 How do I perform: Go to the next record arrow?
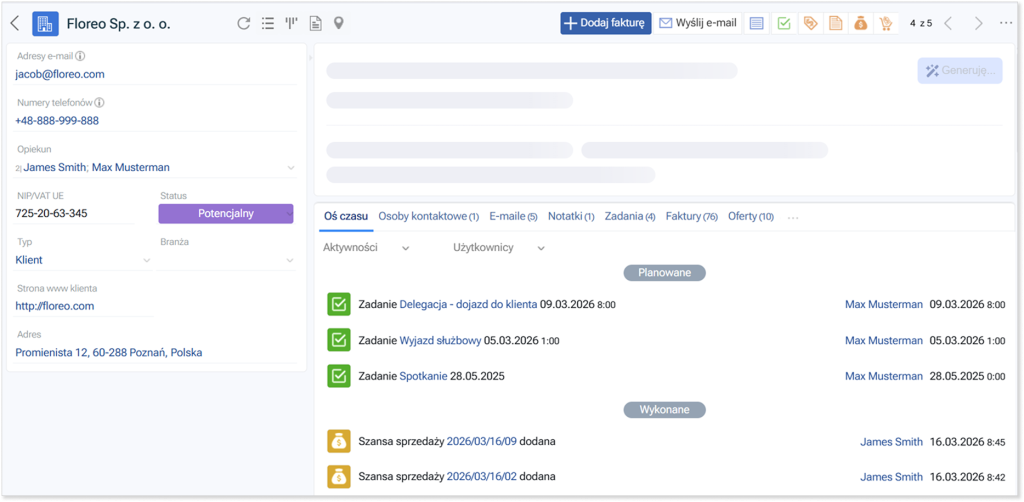pos(978,23)
